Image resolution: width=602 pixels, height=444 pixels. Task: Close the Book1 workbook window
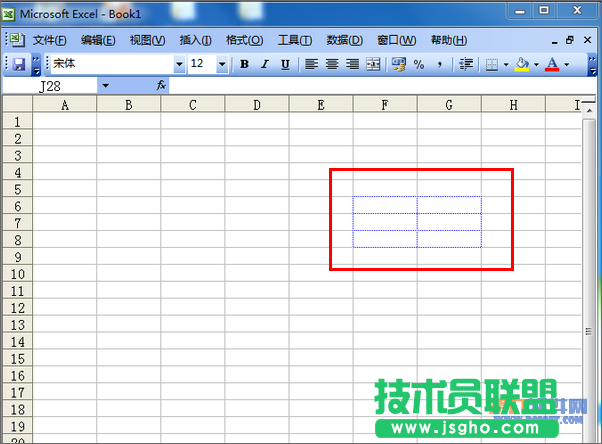(587, 40)
